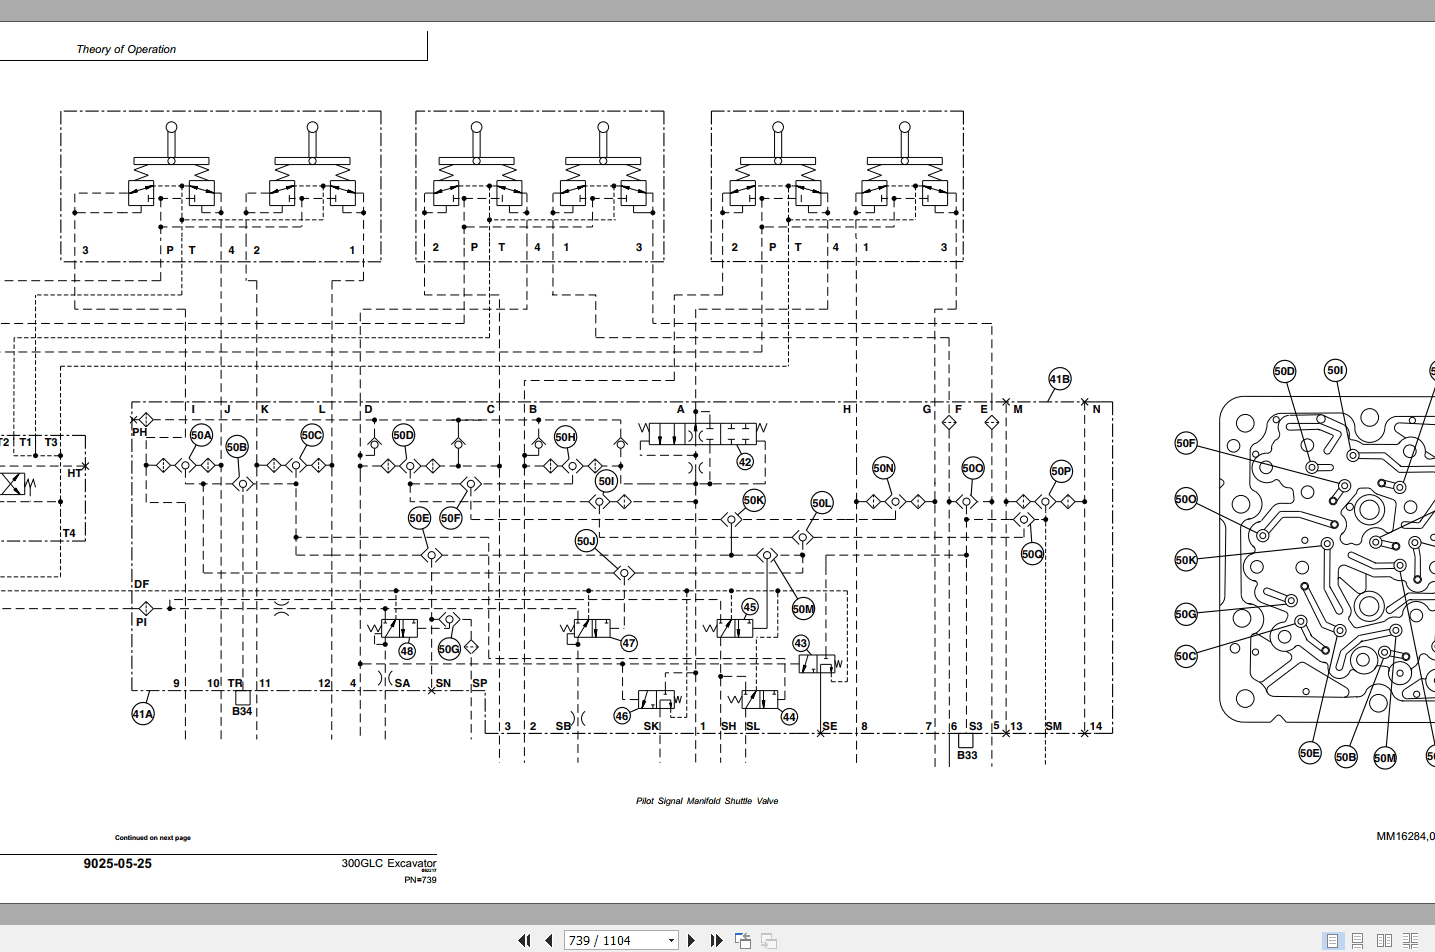Screen dimensions: 1435x952
Task: Jump to the first page
Action: pyautogui.click(x=524, y=940)
